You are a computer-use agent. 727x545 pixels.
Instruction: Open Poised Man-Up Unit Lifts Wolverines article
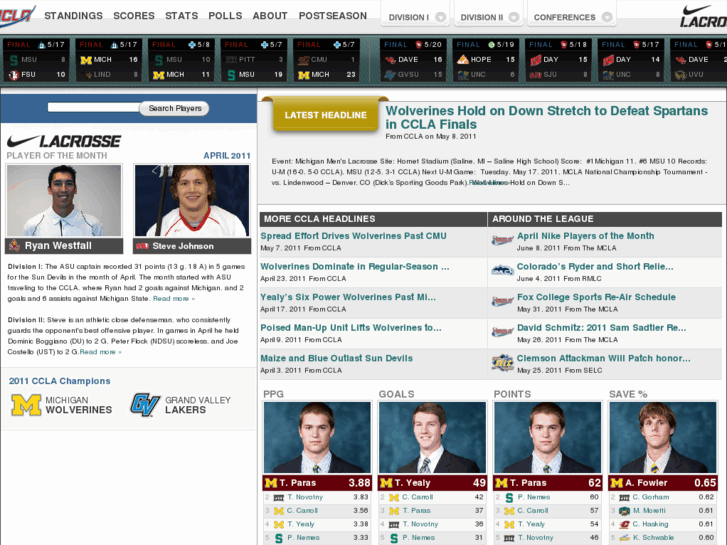coord(351,327)
